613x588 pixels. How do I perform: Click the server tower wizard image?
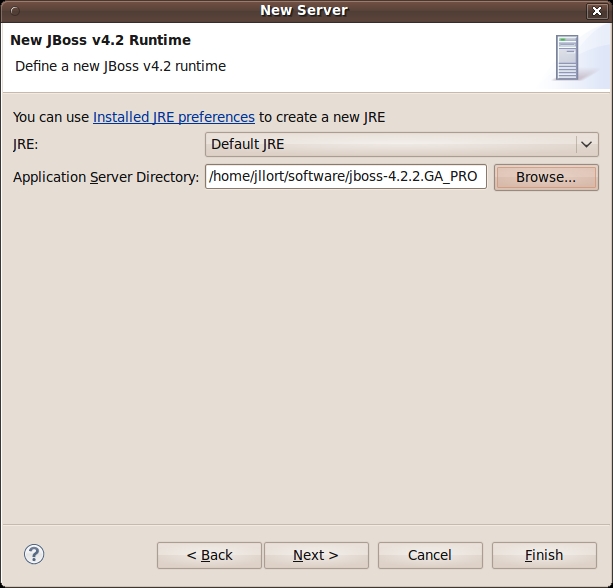(567, 57)
